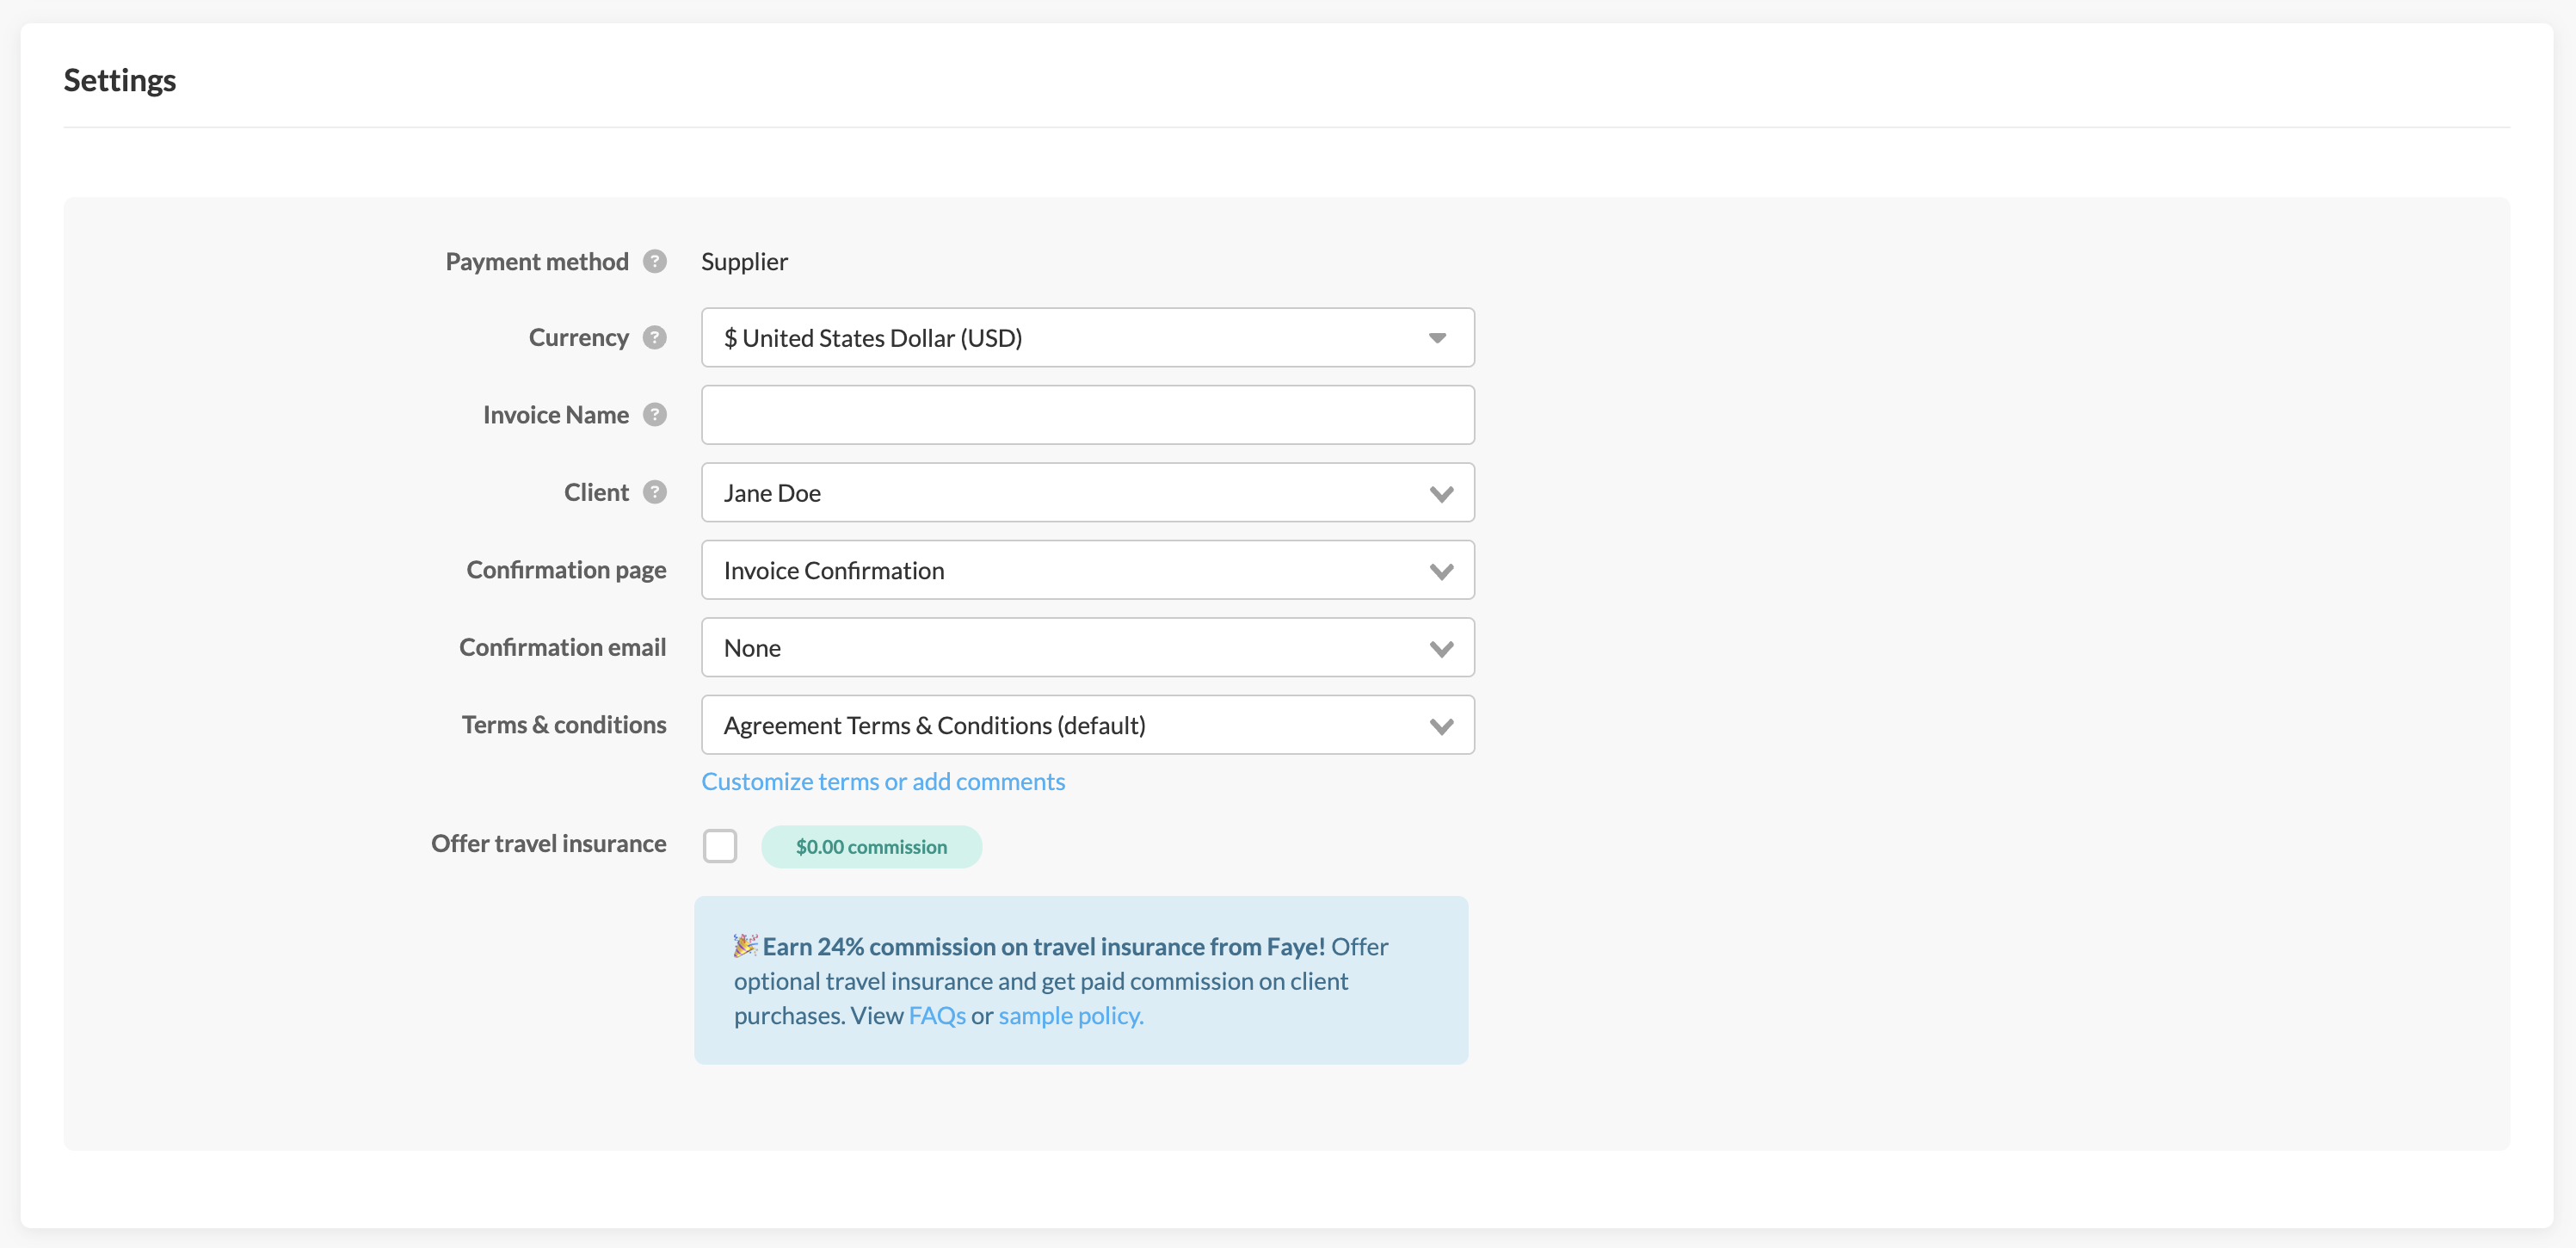Open the sample policy link

(x=1070, y=1015)
